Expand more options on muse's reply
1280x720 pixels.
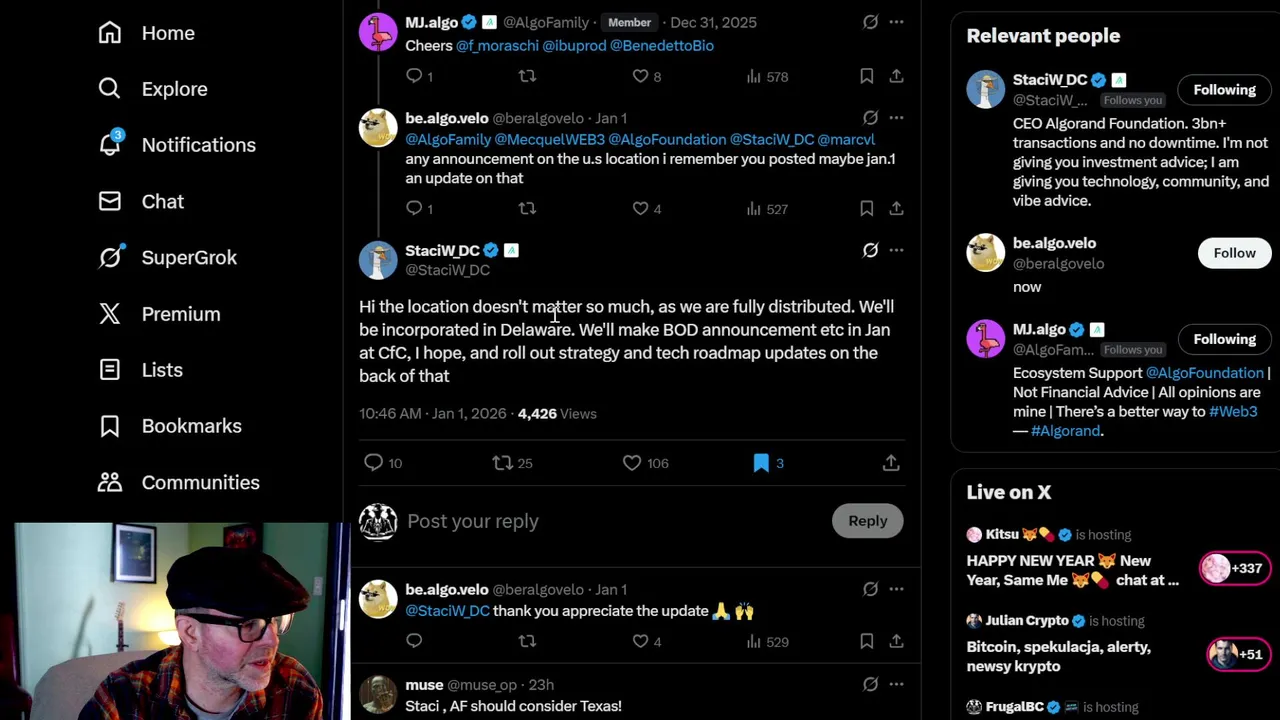(896, 684)
